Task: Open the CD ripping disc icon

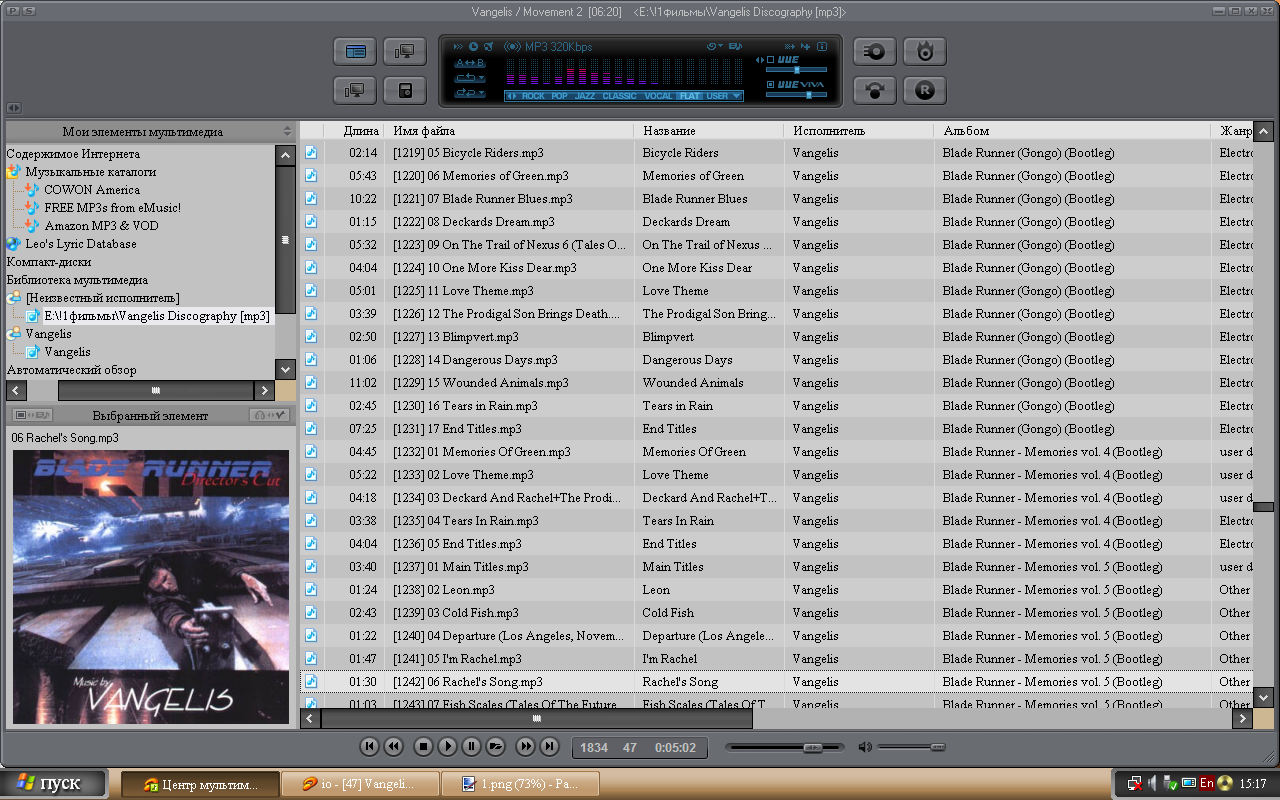Action: point(875,51)
